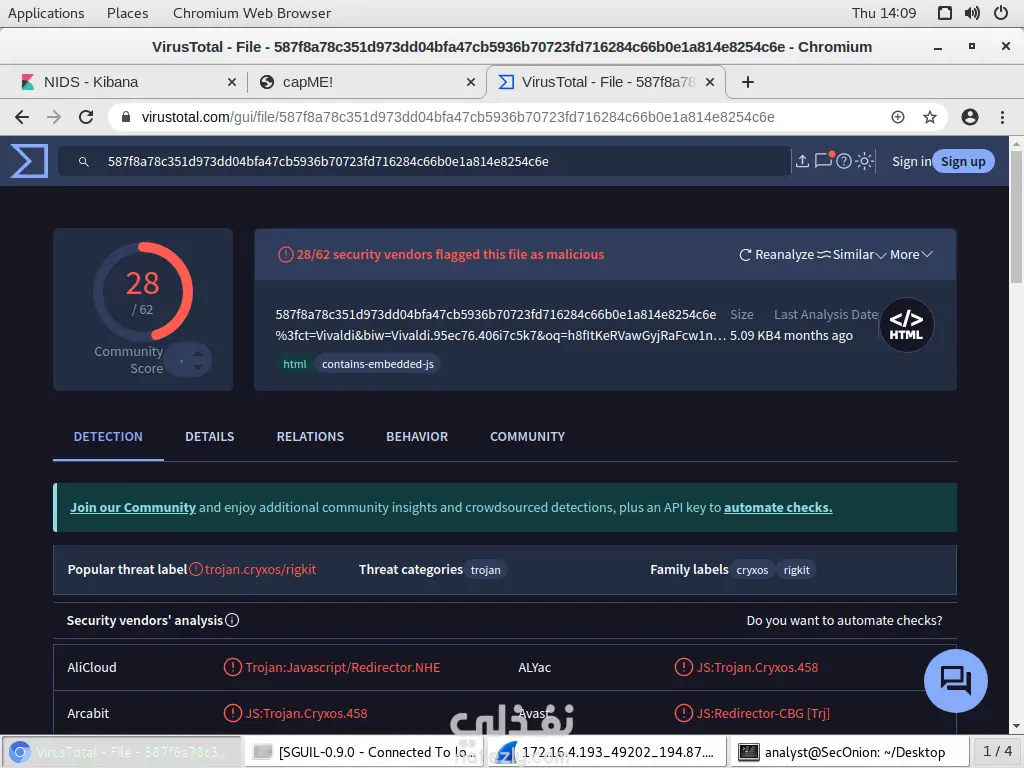This screenshot has width=1024, height=768.
Task: Click the trojan.cryxos/rigkit popular threat label
Action: point(260,569)
